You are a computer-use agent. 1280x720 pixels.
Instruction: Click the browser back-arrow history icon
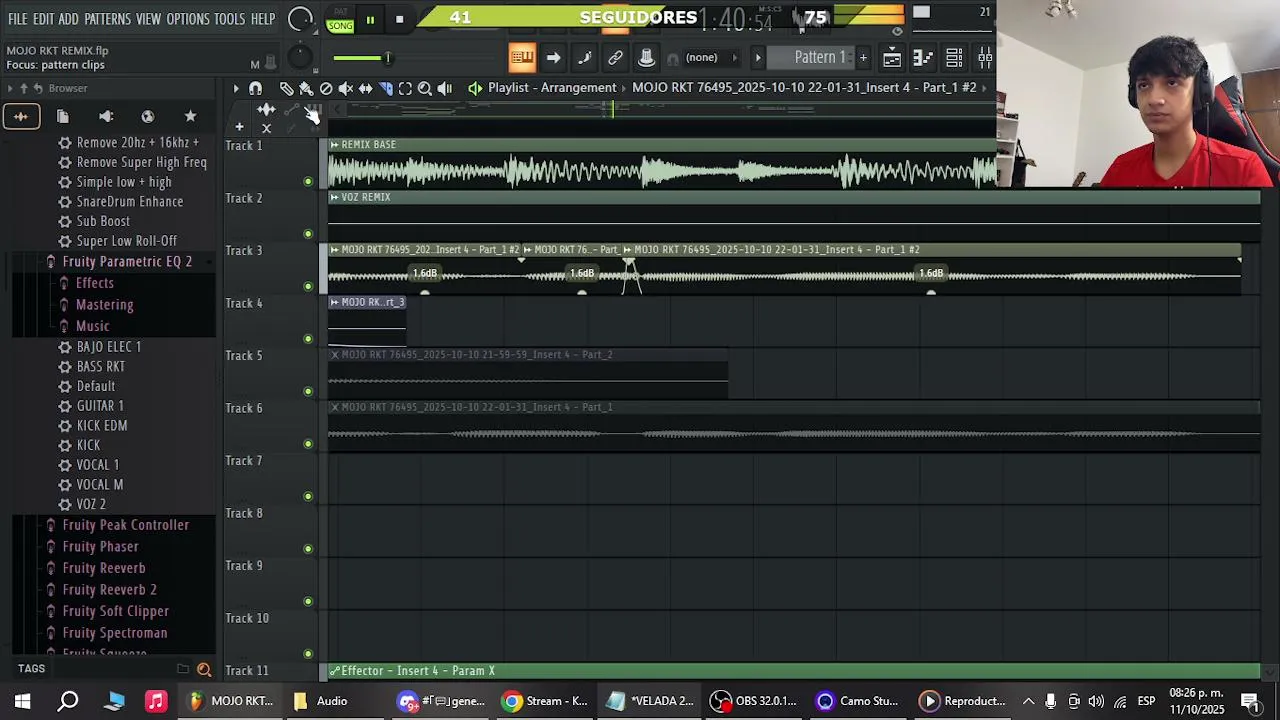tap(38, 88)
